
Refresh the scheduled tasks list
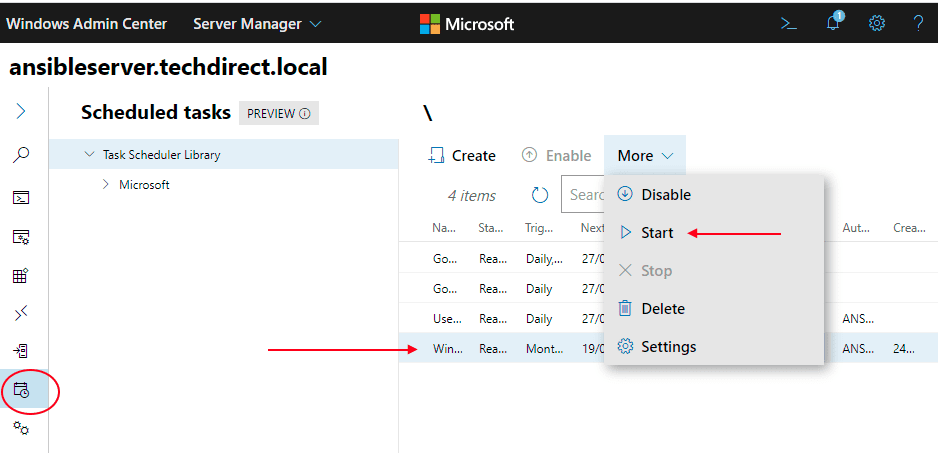(540, 195)
